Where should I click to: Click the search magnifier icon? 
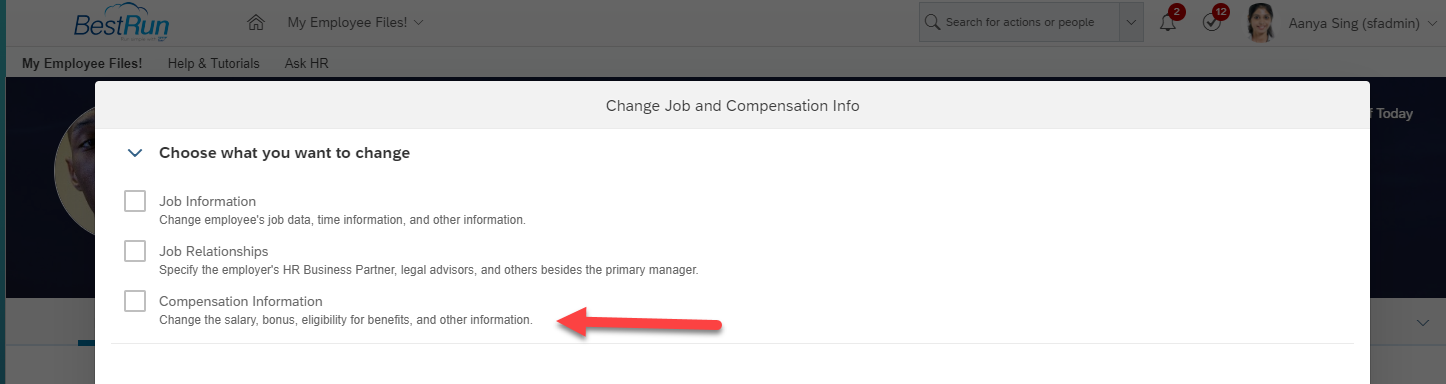932,22
